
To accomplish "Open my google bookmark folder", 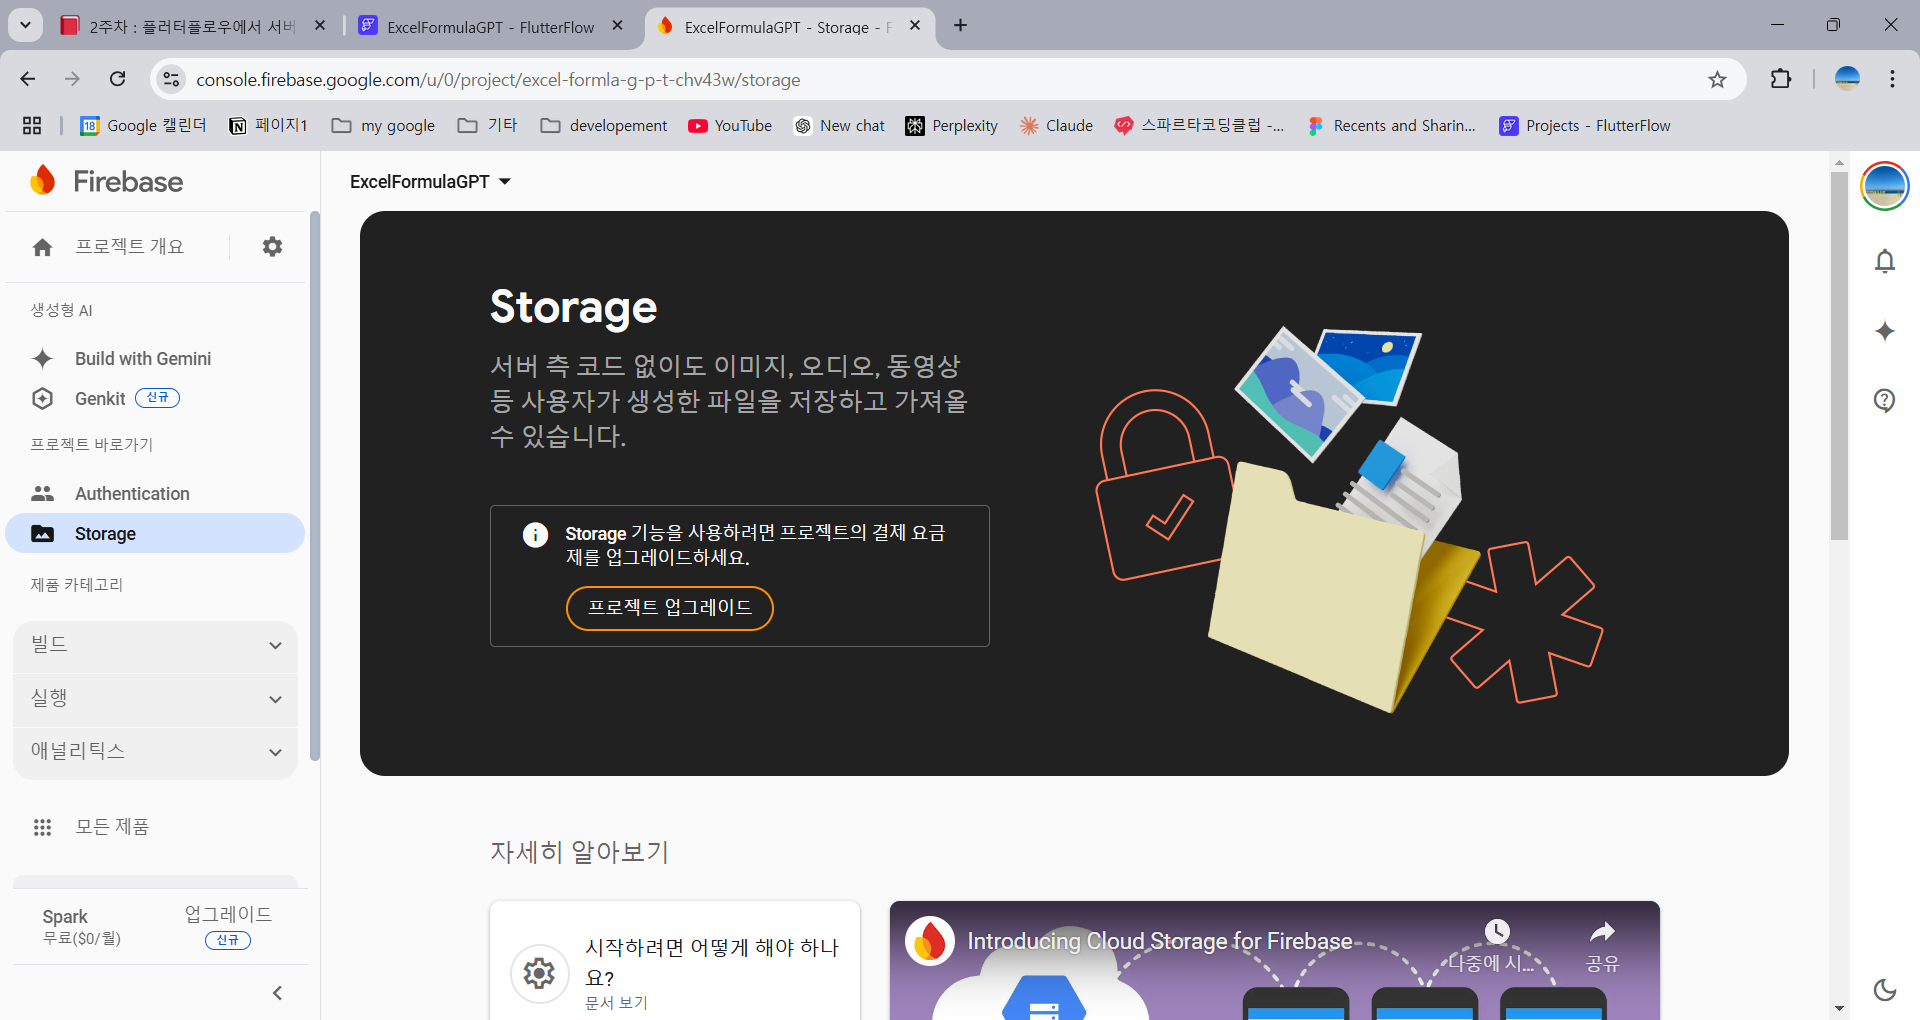I will click(x=383, y=126).
